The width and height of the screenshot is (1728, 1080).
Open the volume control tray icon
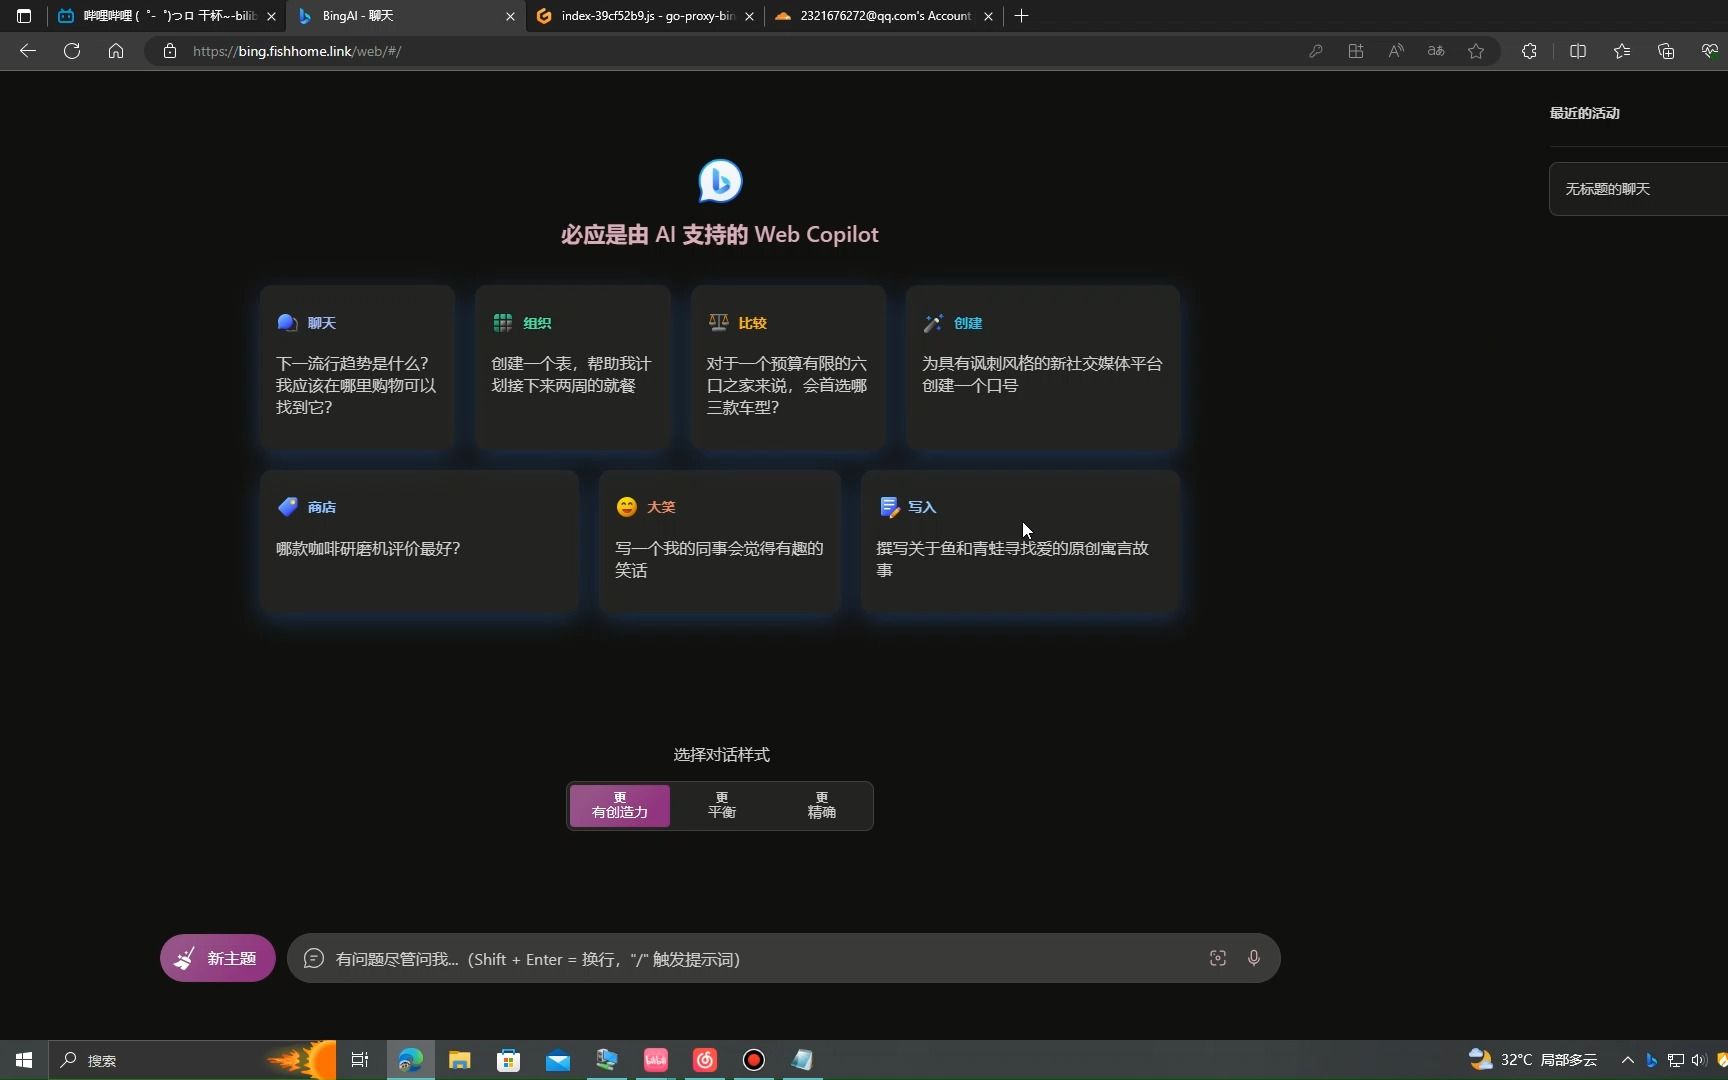pos(1698,1060)
